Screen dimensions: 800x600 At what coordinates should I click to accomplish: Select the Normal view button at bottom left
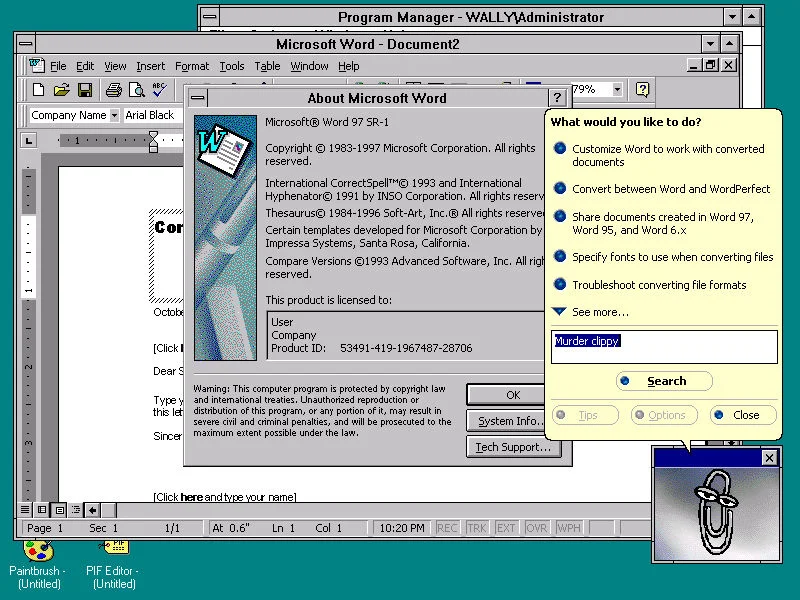24,509
